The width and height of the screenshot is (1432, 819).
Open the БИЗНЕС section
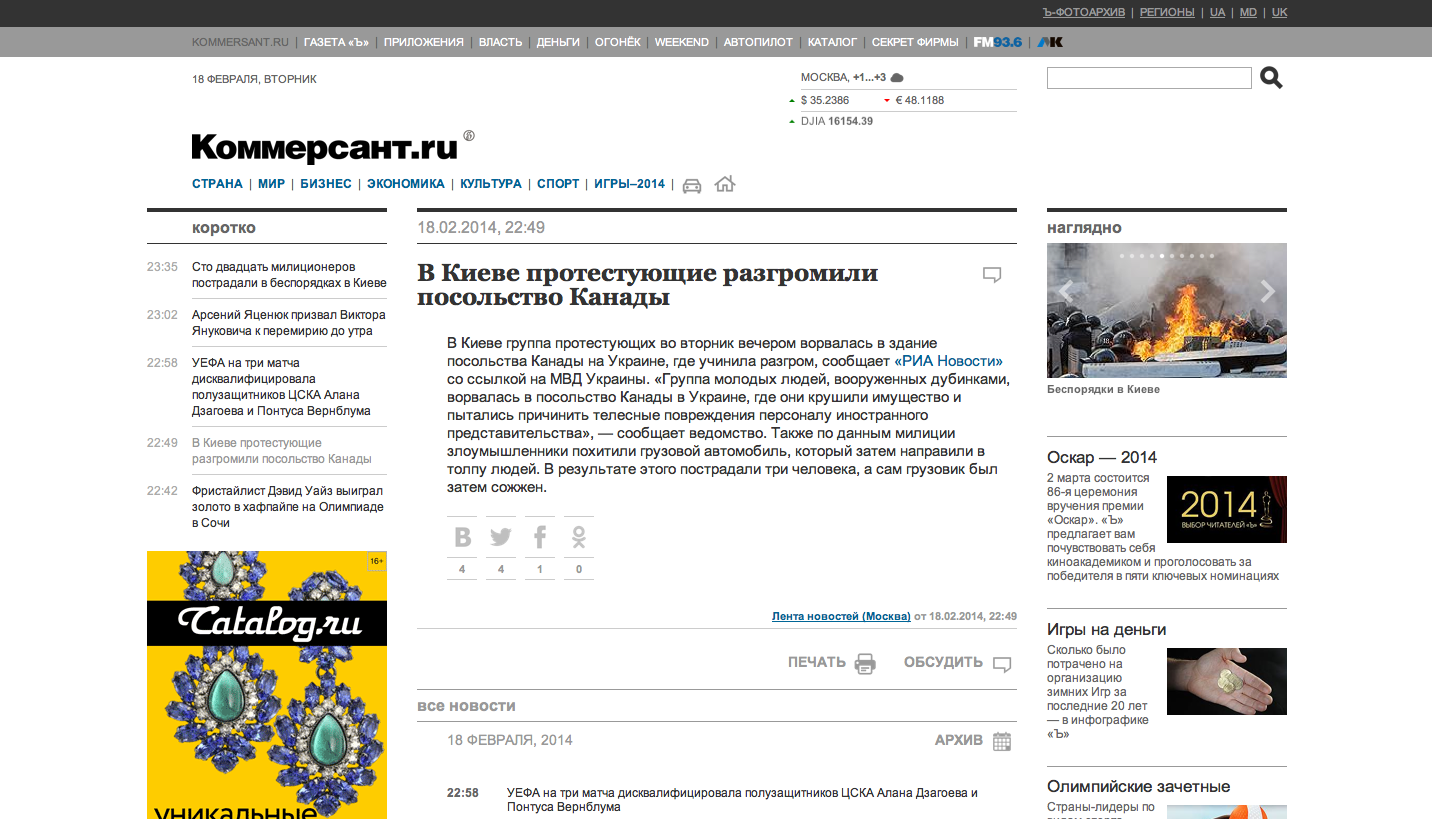tap(326, 184)
